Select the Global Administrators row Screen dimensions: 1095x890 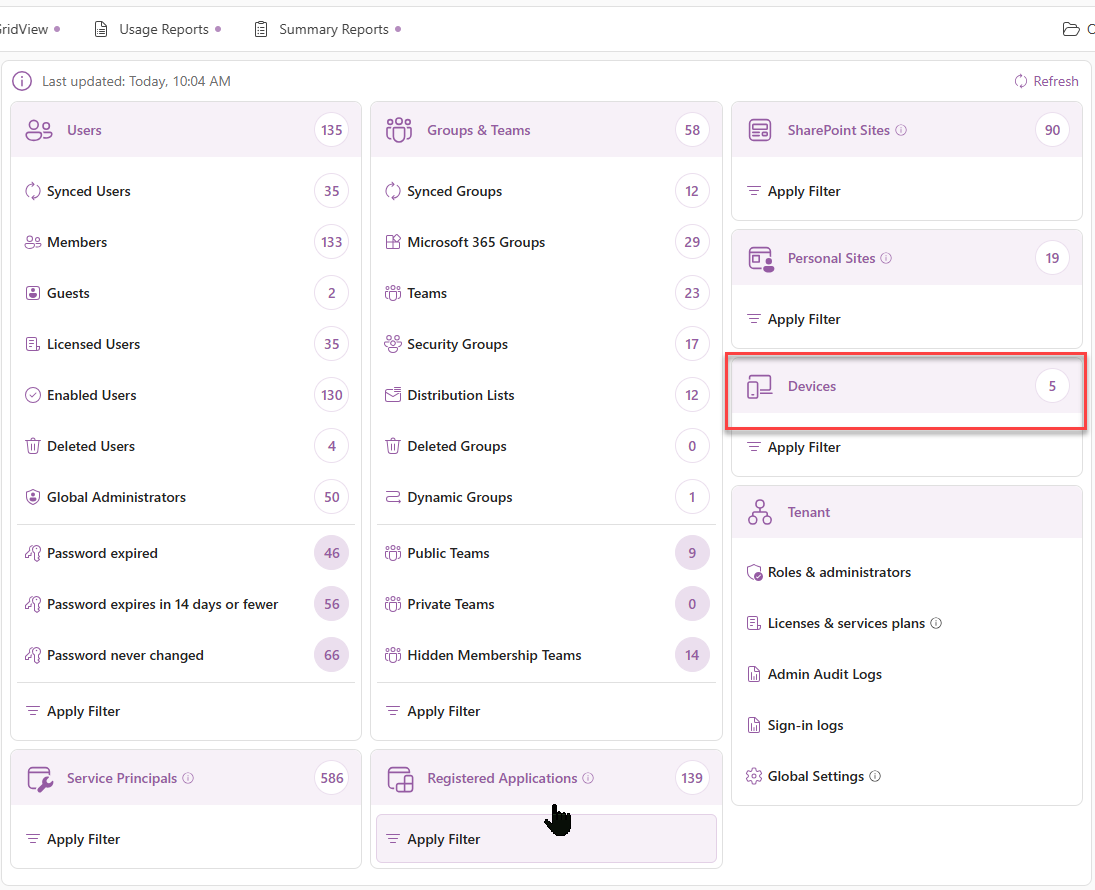(116, 497)
